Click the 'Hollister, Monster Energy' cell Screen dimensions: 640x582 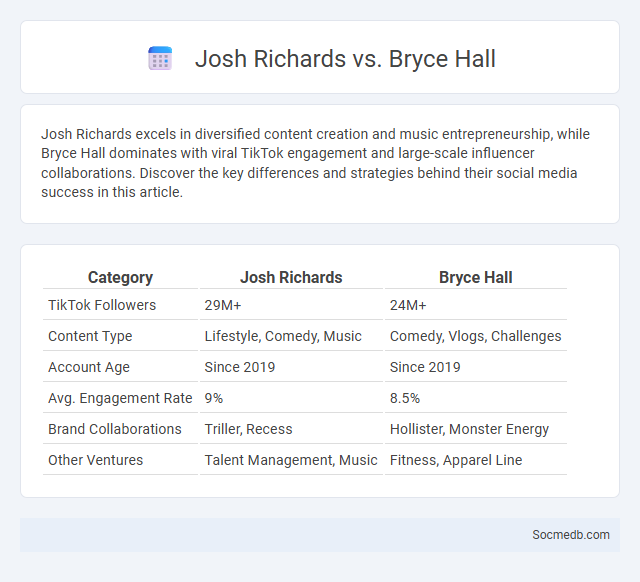coord(469,429)
